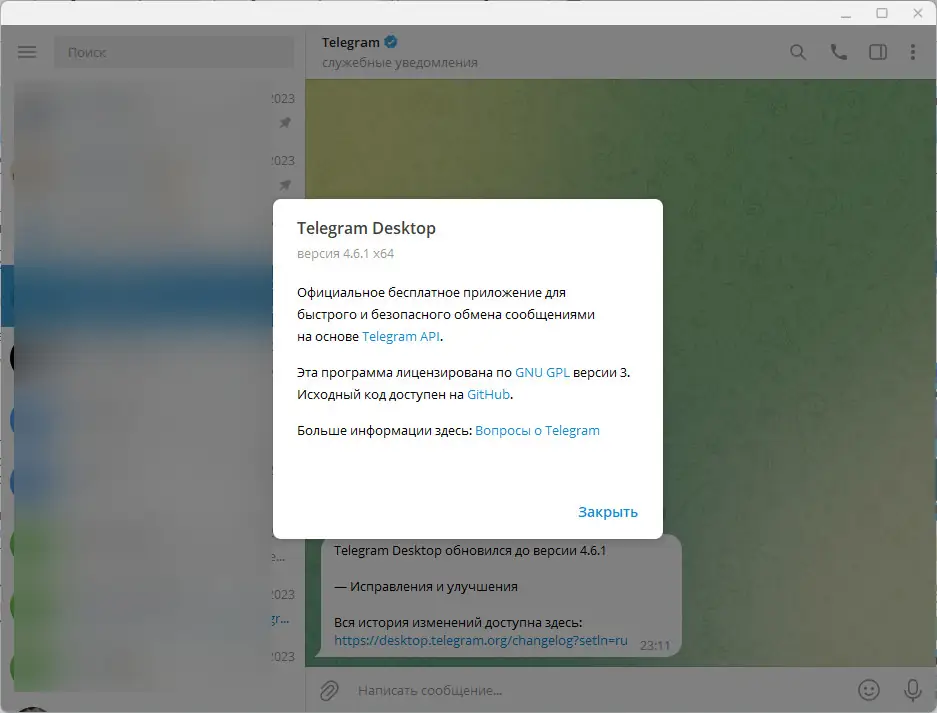Open the desktop.telegram.org changelog link
The height and width of the screenshot is (713, 937).
[480, 641]
